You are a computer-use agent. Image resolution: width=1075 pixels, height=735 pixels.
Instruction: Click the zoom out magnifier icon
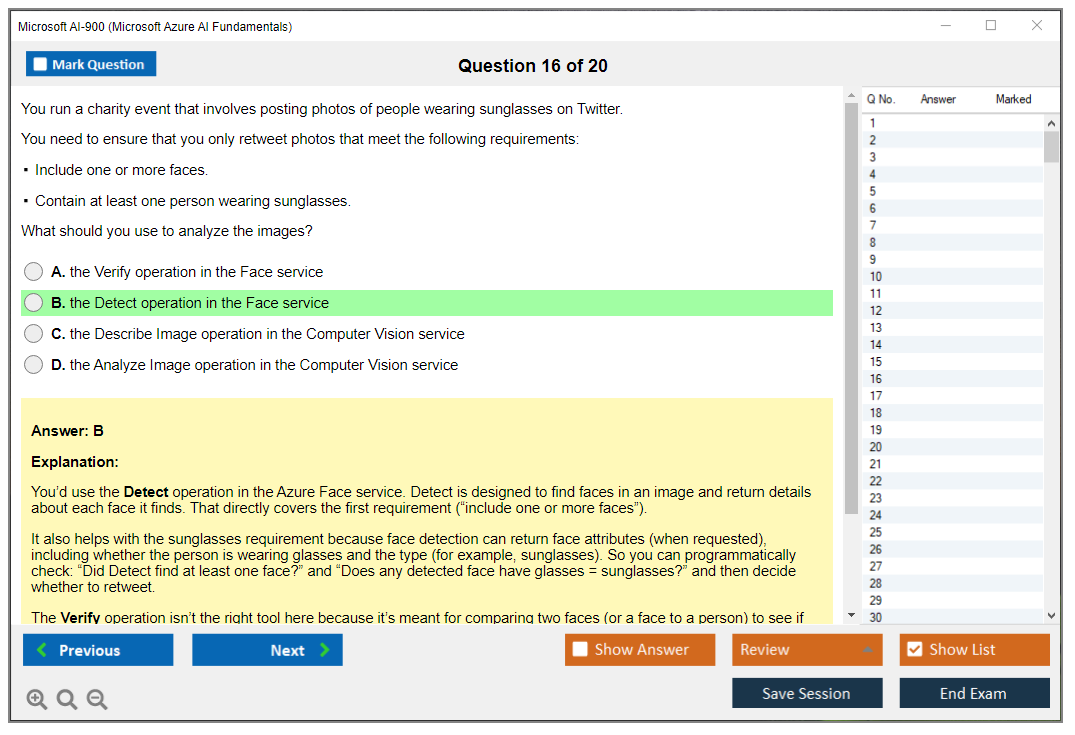tap(96, 699)
